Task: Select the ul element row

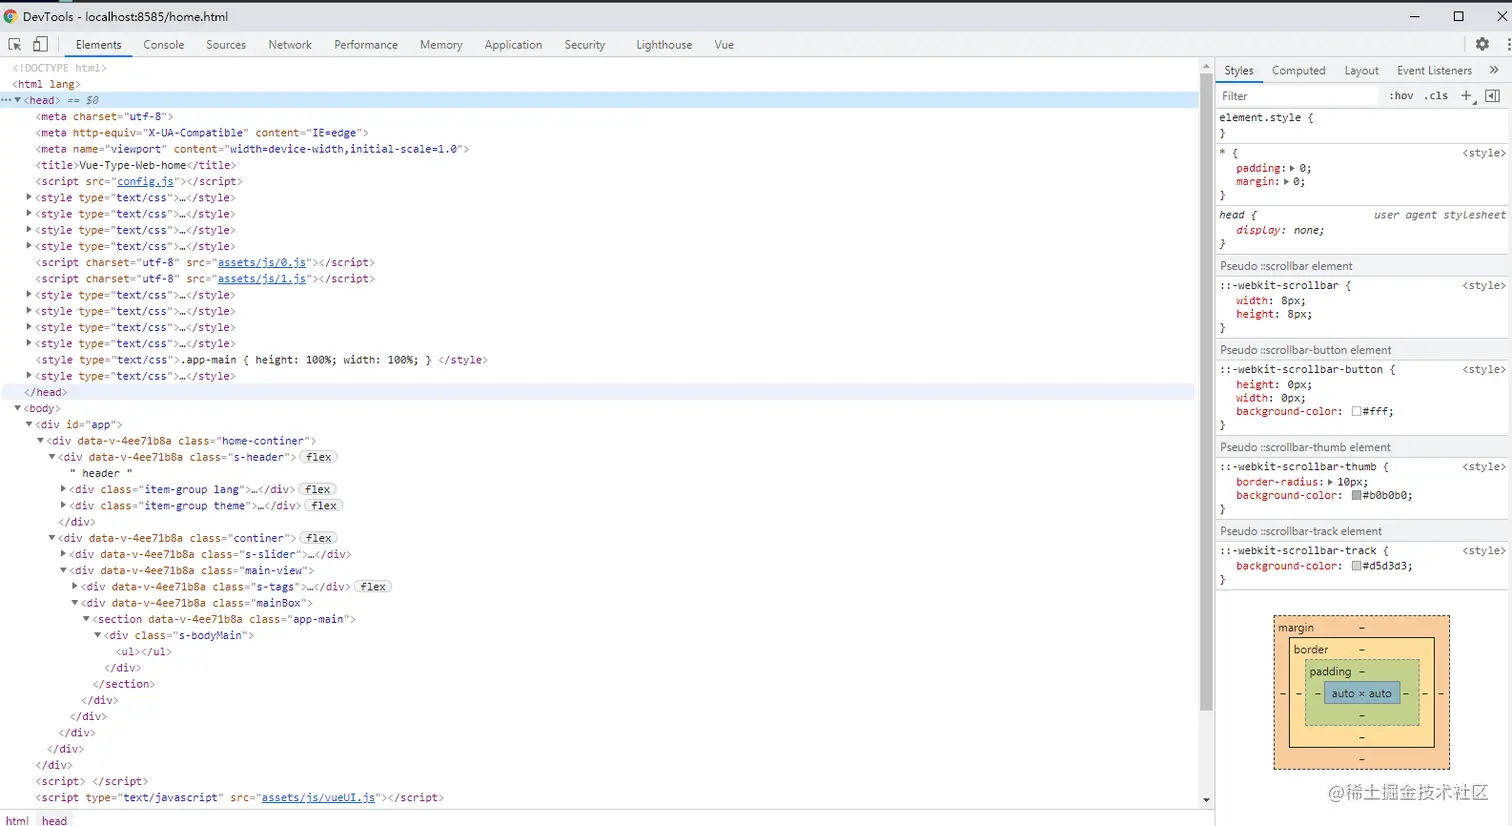Action: [x=144, y=651]
